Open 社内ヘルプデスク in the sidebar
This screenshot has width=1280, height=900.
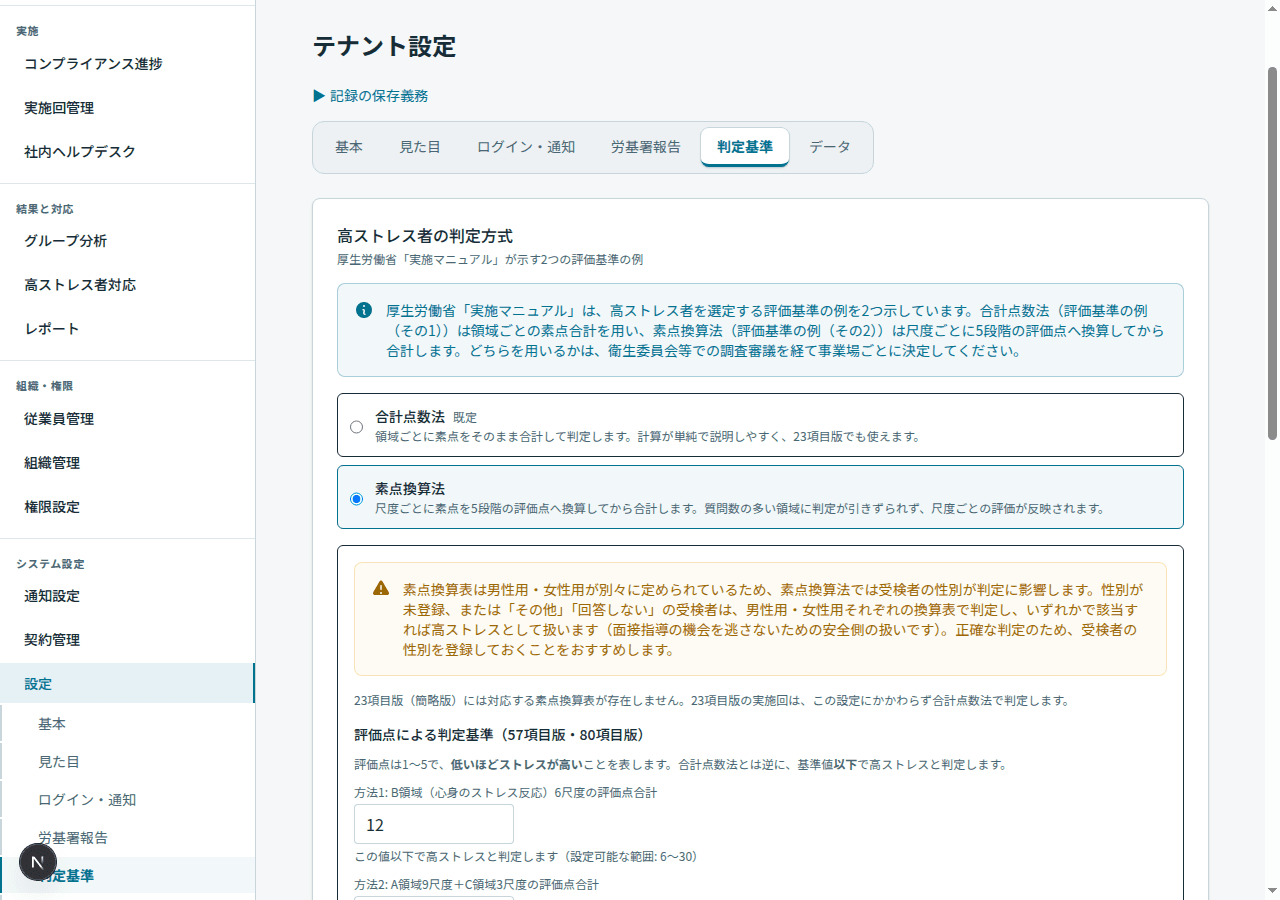coord(127,152)
